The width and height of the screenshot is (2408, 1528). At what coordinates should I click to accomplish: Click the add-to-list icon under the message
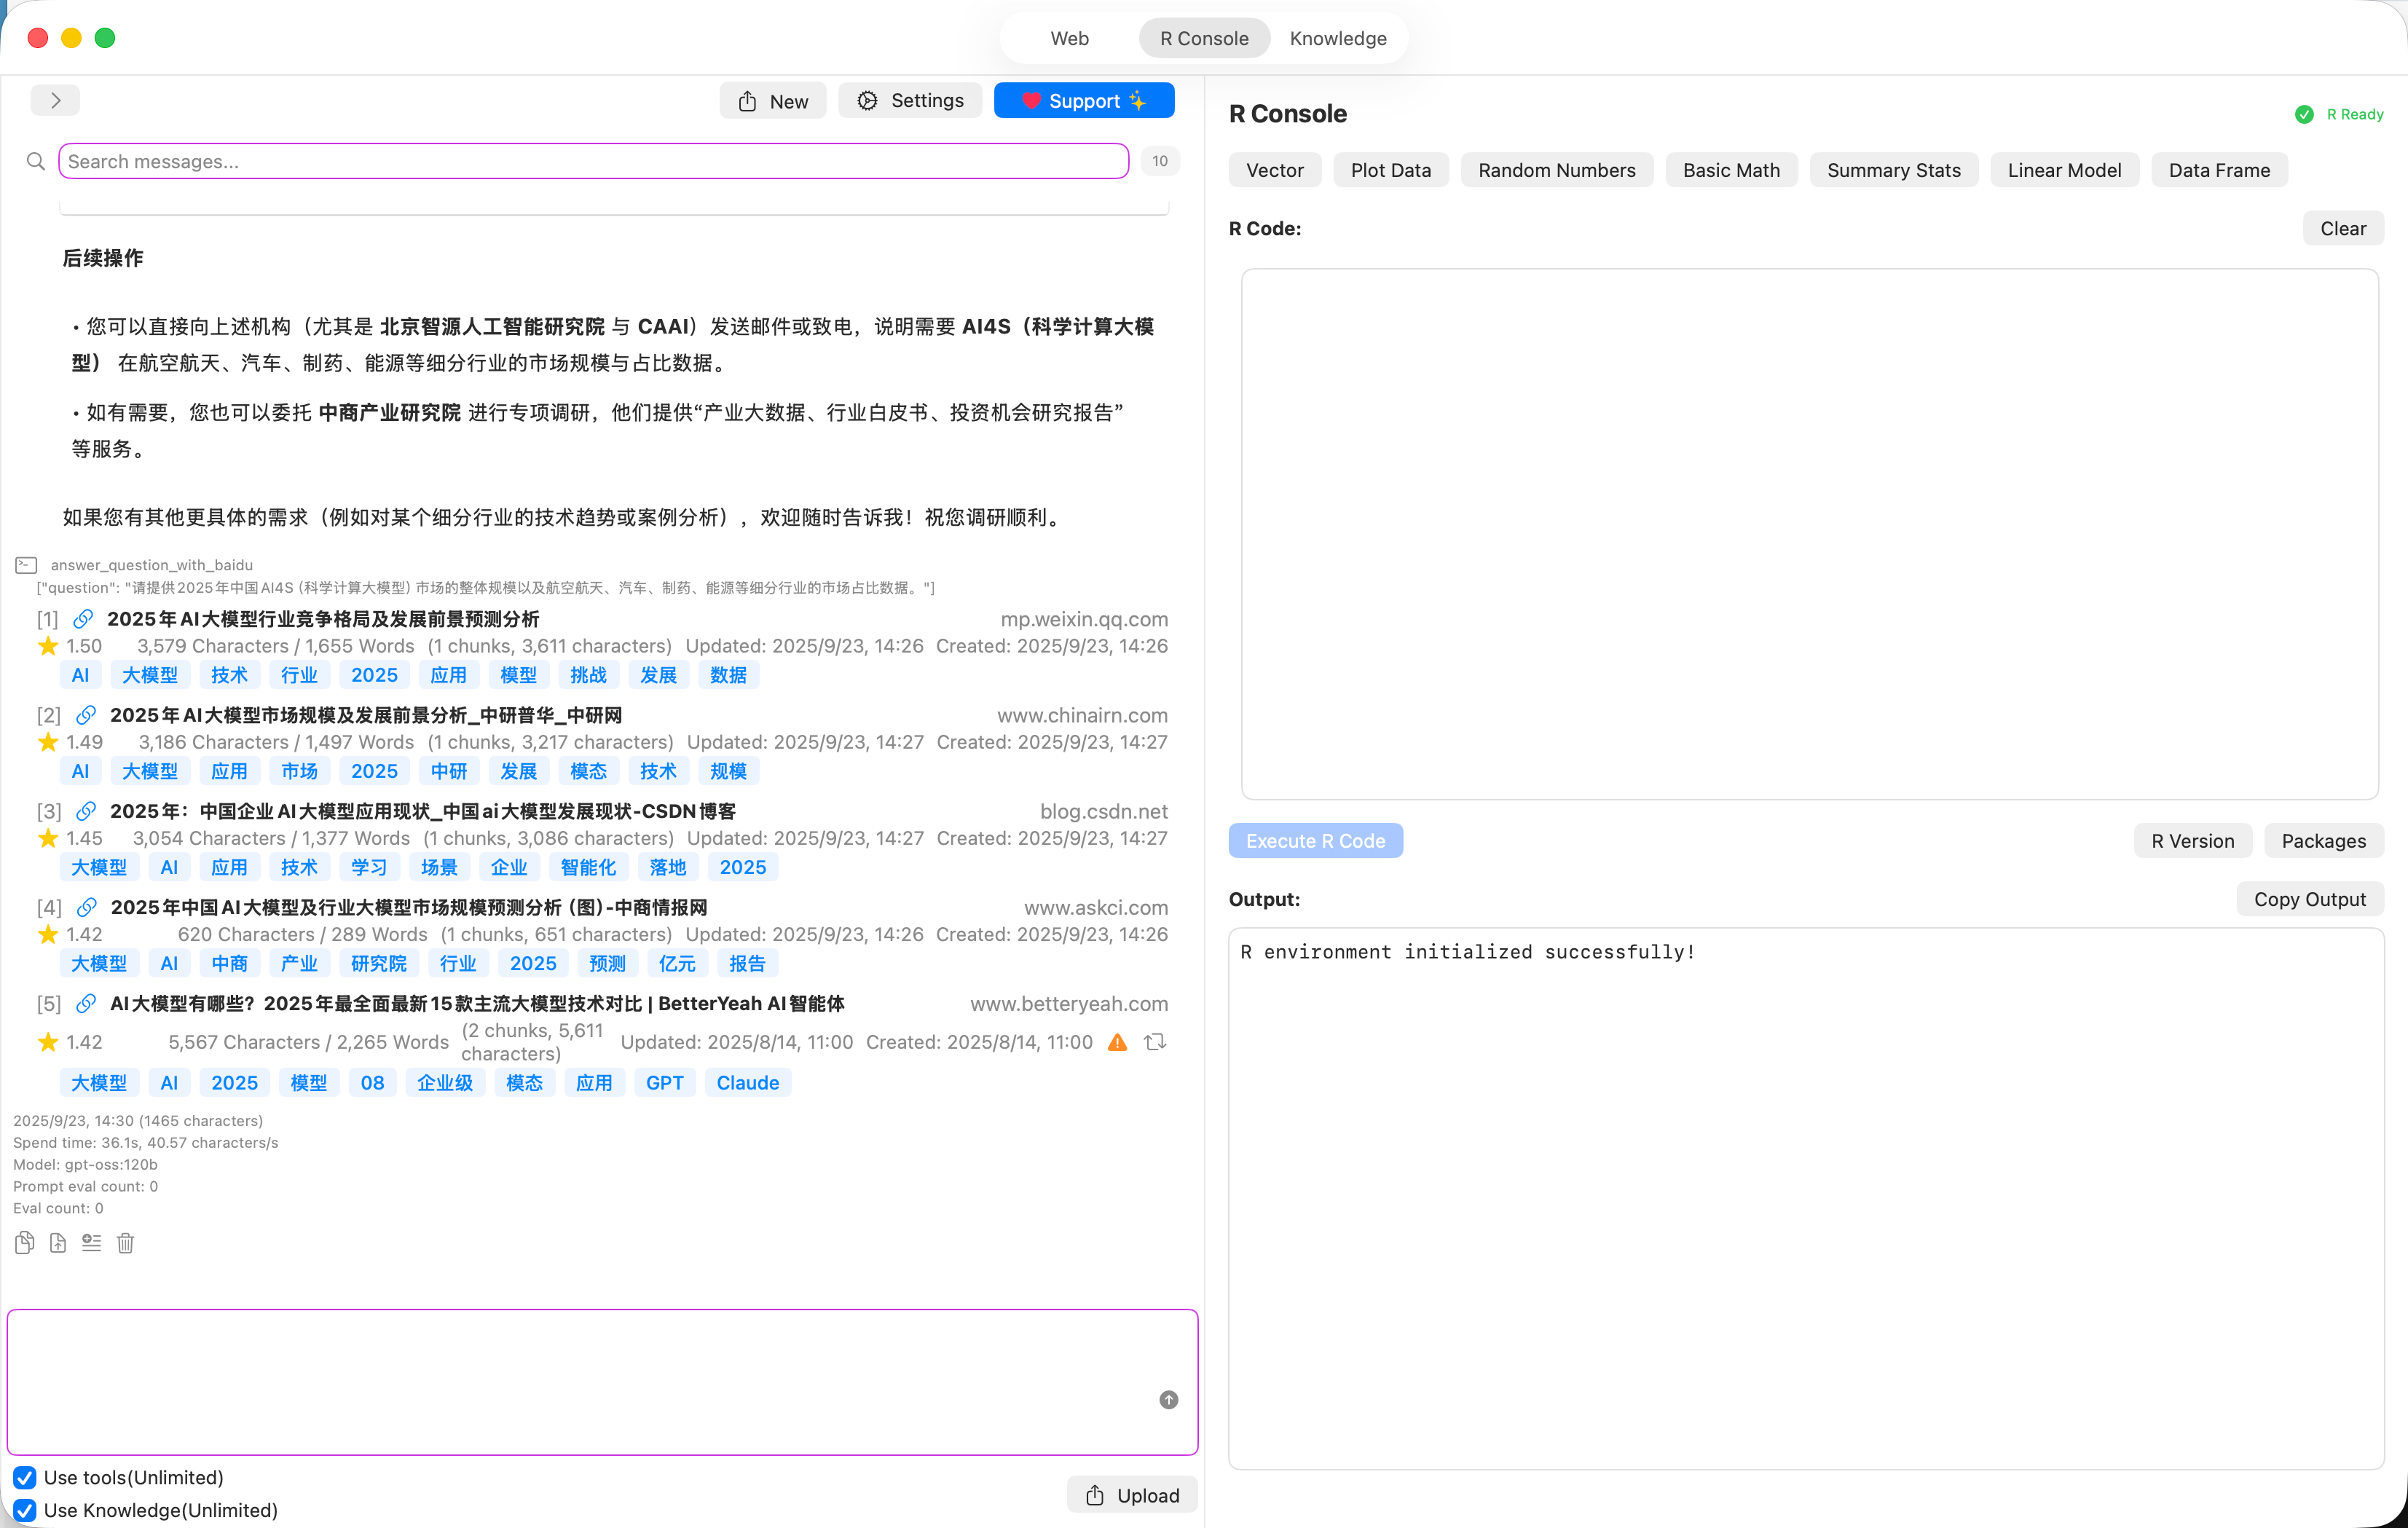[x=91, y=1242]
